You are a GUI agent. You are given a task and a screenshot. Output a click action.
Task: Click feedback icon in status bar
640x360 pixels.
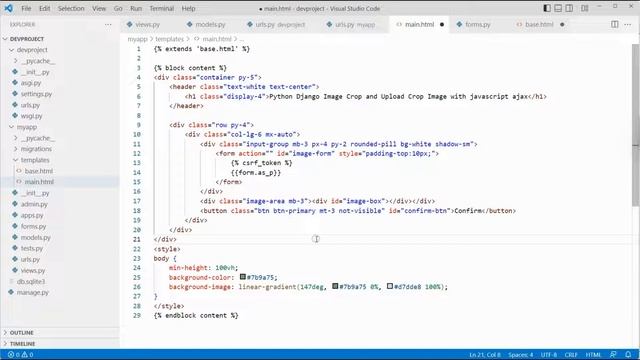point(613,355)
